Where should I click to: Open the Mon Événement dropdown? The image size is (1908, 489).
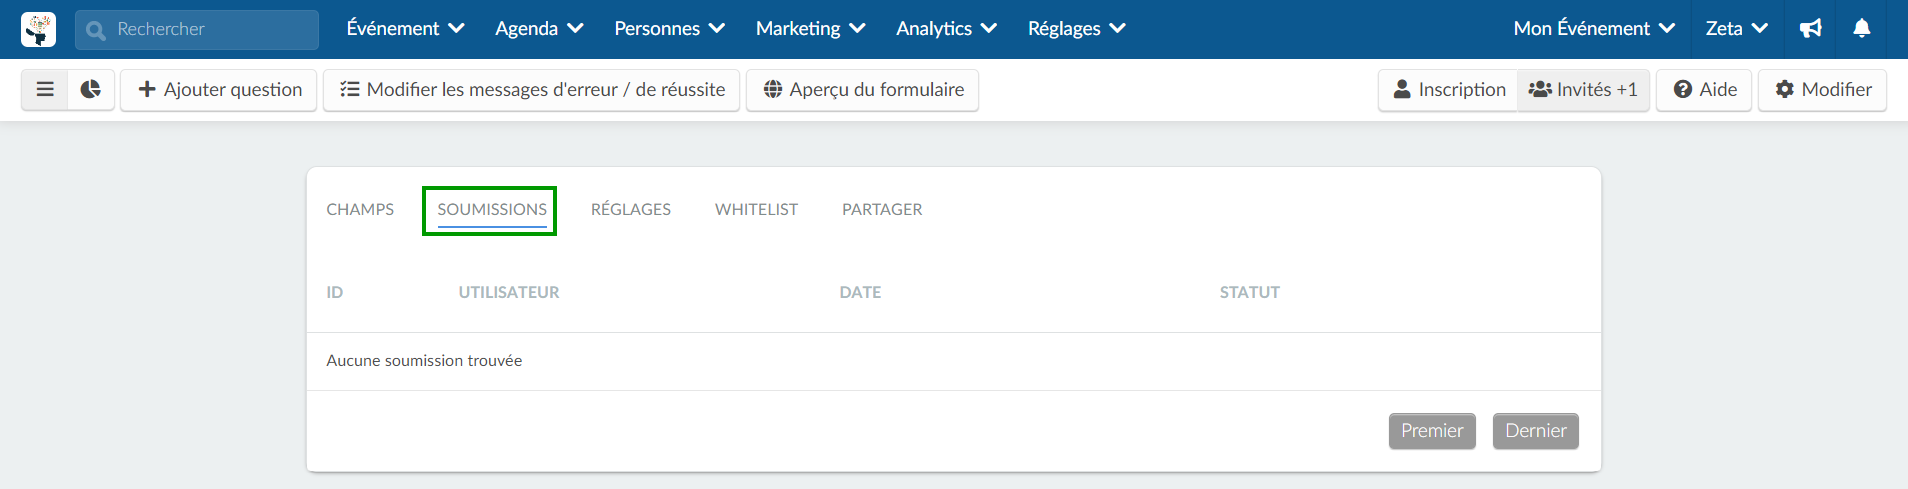click(1594, 29)
